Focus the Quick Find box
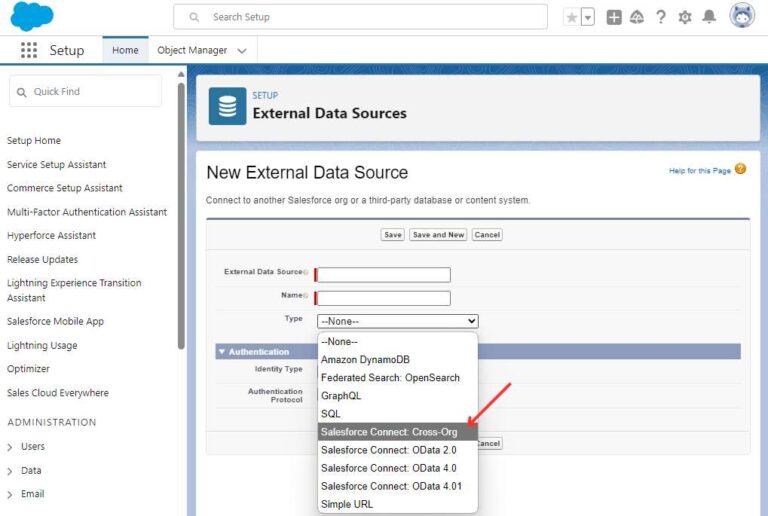 pos(85,91)
